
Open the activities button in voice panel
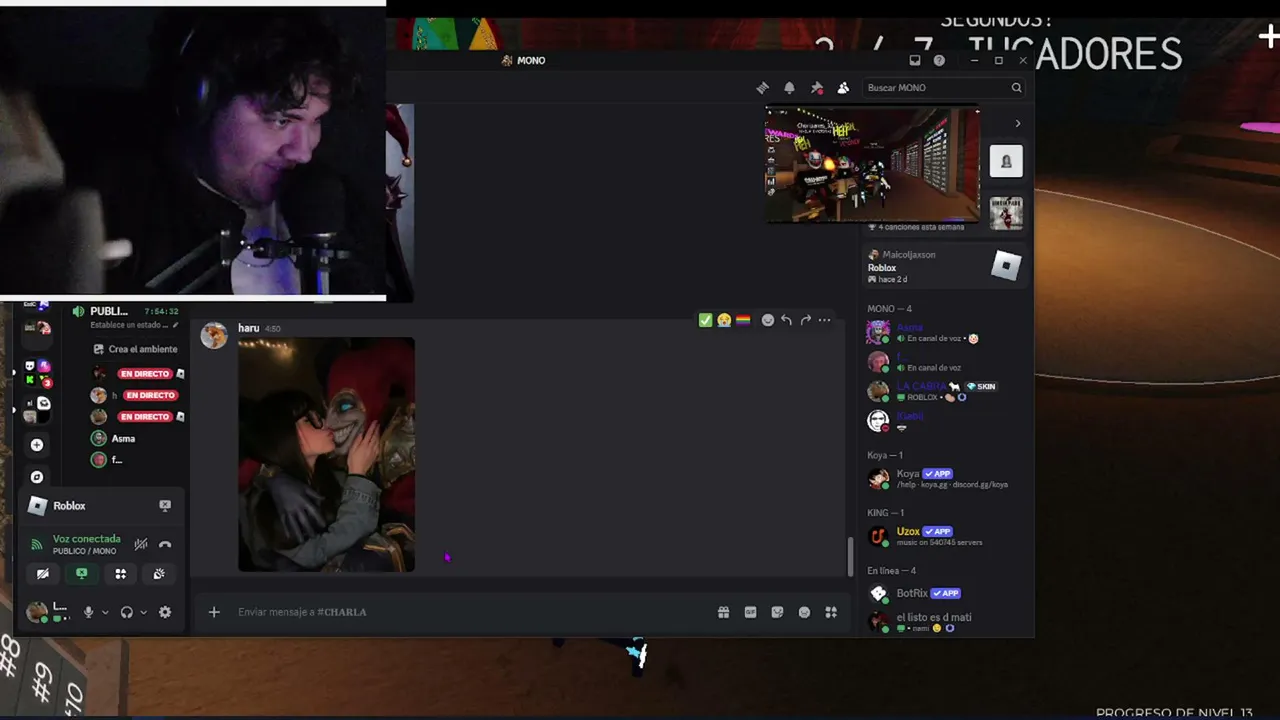click(121, 574)
